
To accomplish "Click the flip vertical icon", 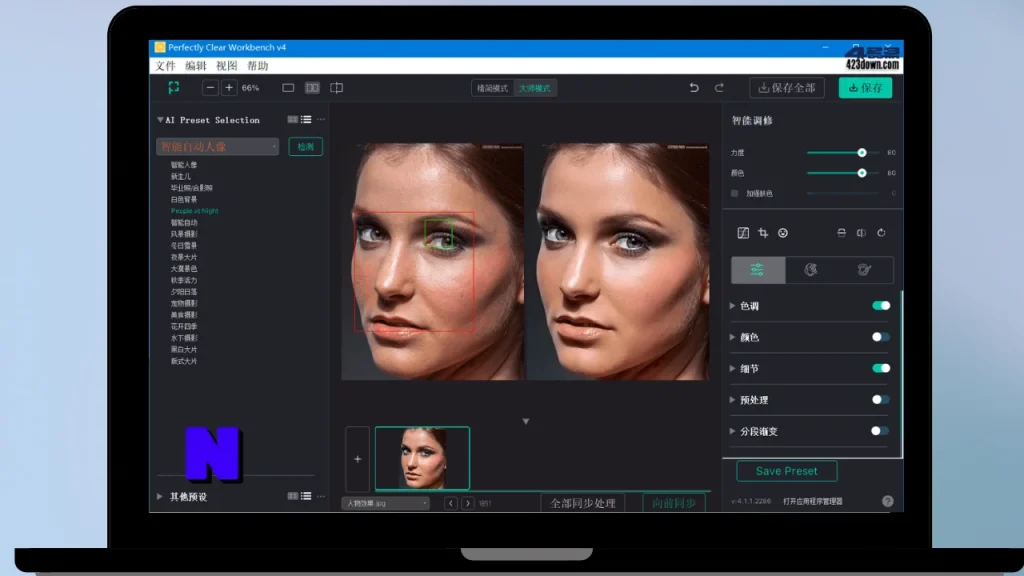I will [x=841, y=233].
